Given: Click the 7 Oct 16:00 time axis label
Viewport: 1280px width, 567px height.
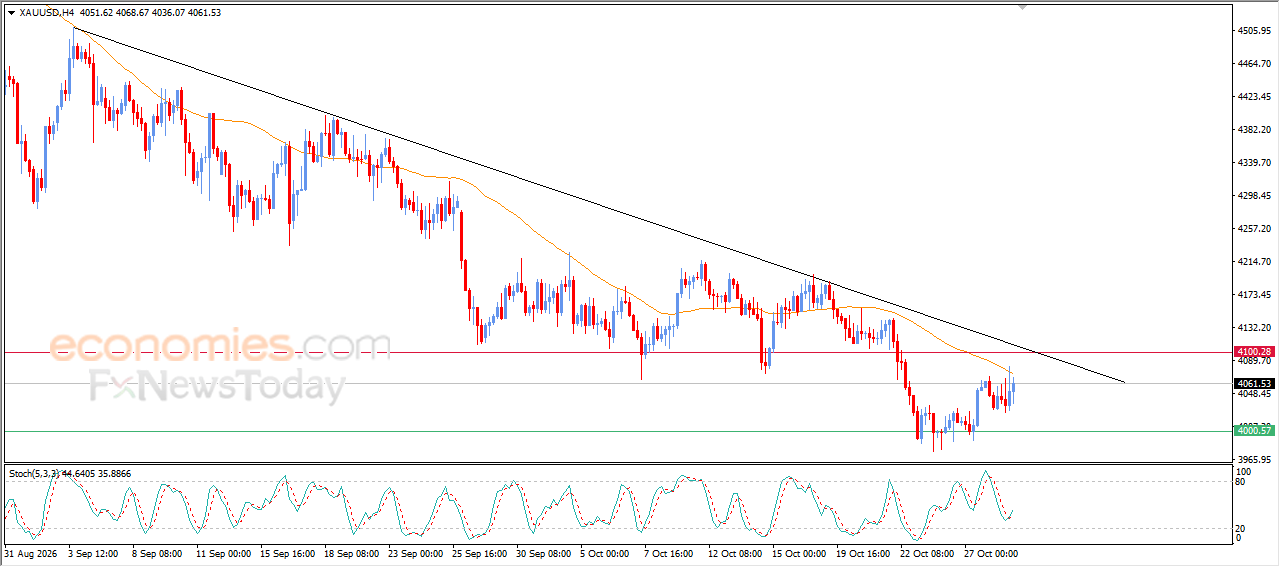Looking at the screenshot, I should click(670, 552).
